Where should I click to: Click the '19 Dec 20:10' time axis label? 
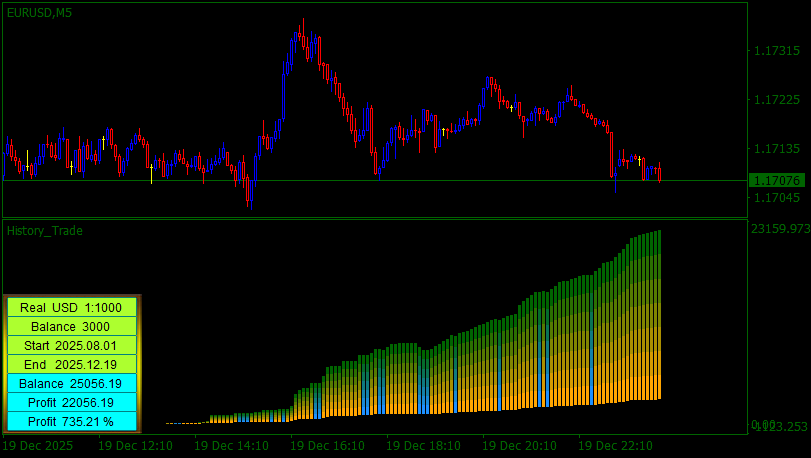pyautogui.click(x=519, y=446)
